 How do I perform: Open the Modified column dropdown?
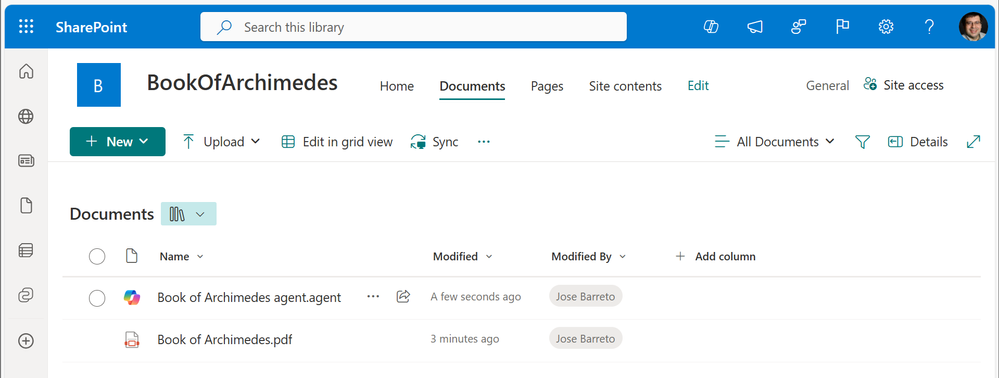[x=463, y=256]
